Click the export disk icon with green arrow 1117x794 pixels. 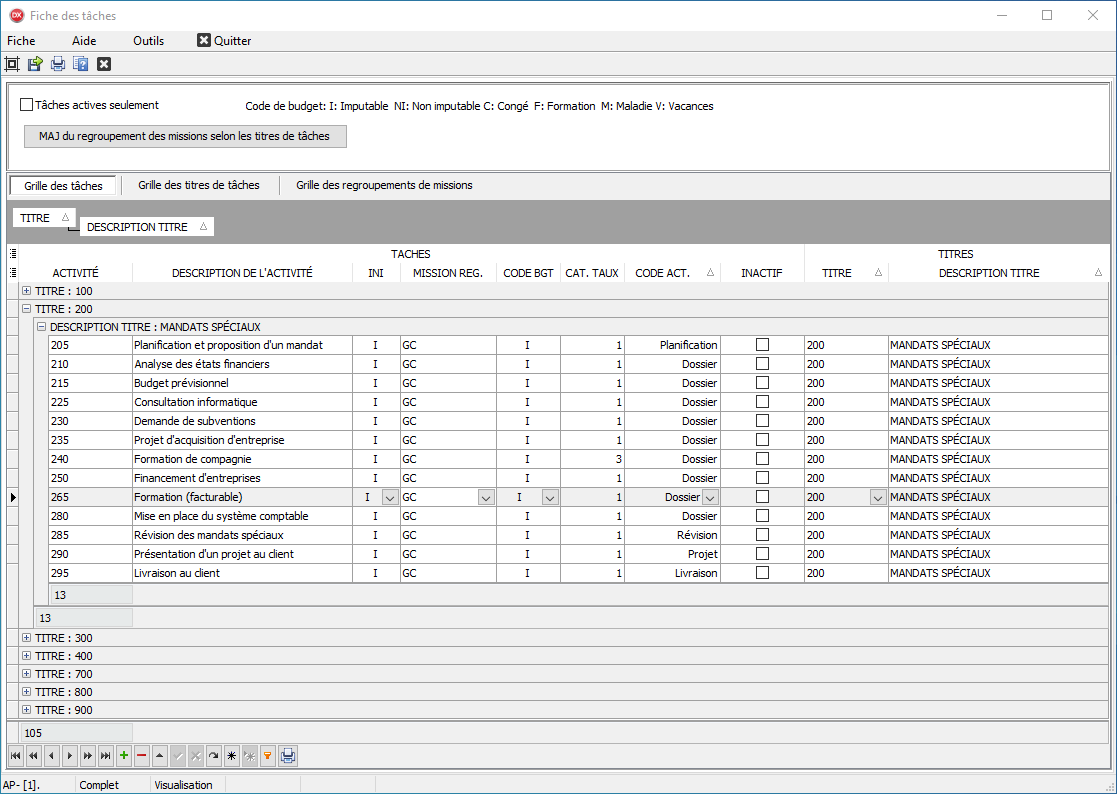[x=35, y=64]
